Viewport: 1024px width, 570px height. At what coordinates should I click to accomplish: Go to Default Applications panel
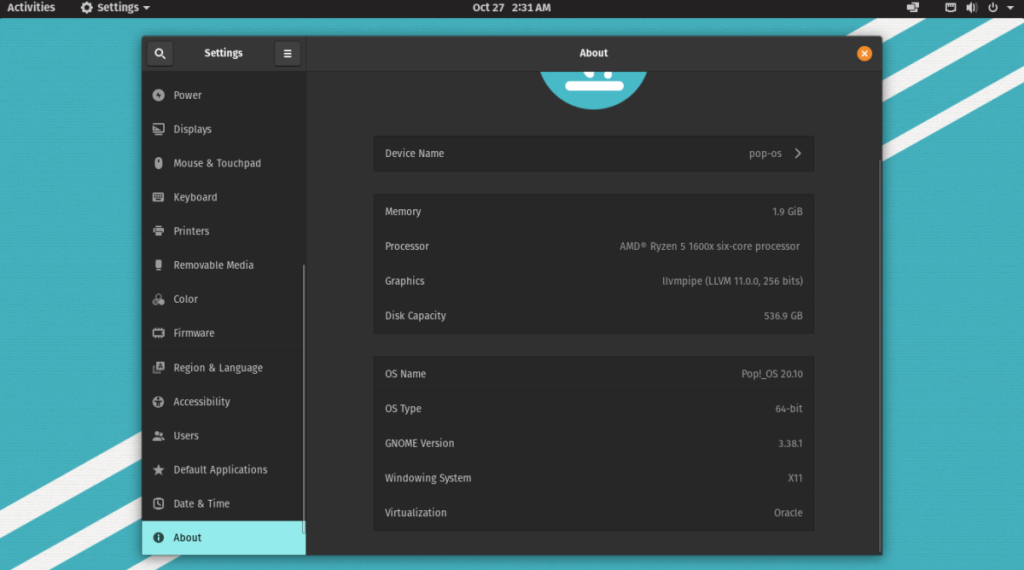220,470
